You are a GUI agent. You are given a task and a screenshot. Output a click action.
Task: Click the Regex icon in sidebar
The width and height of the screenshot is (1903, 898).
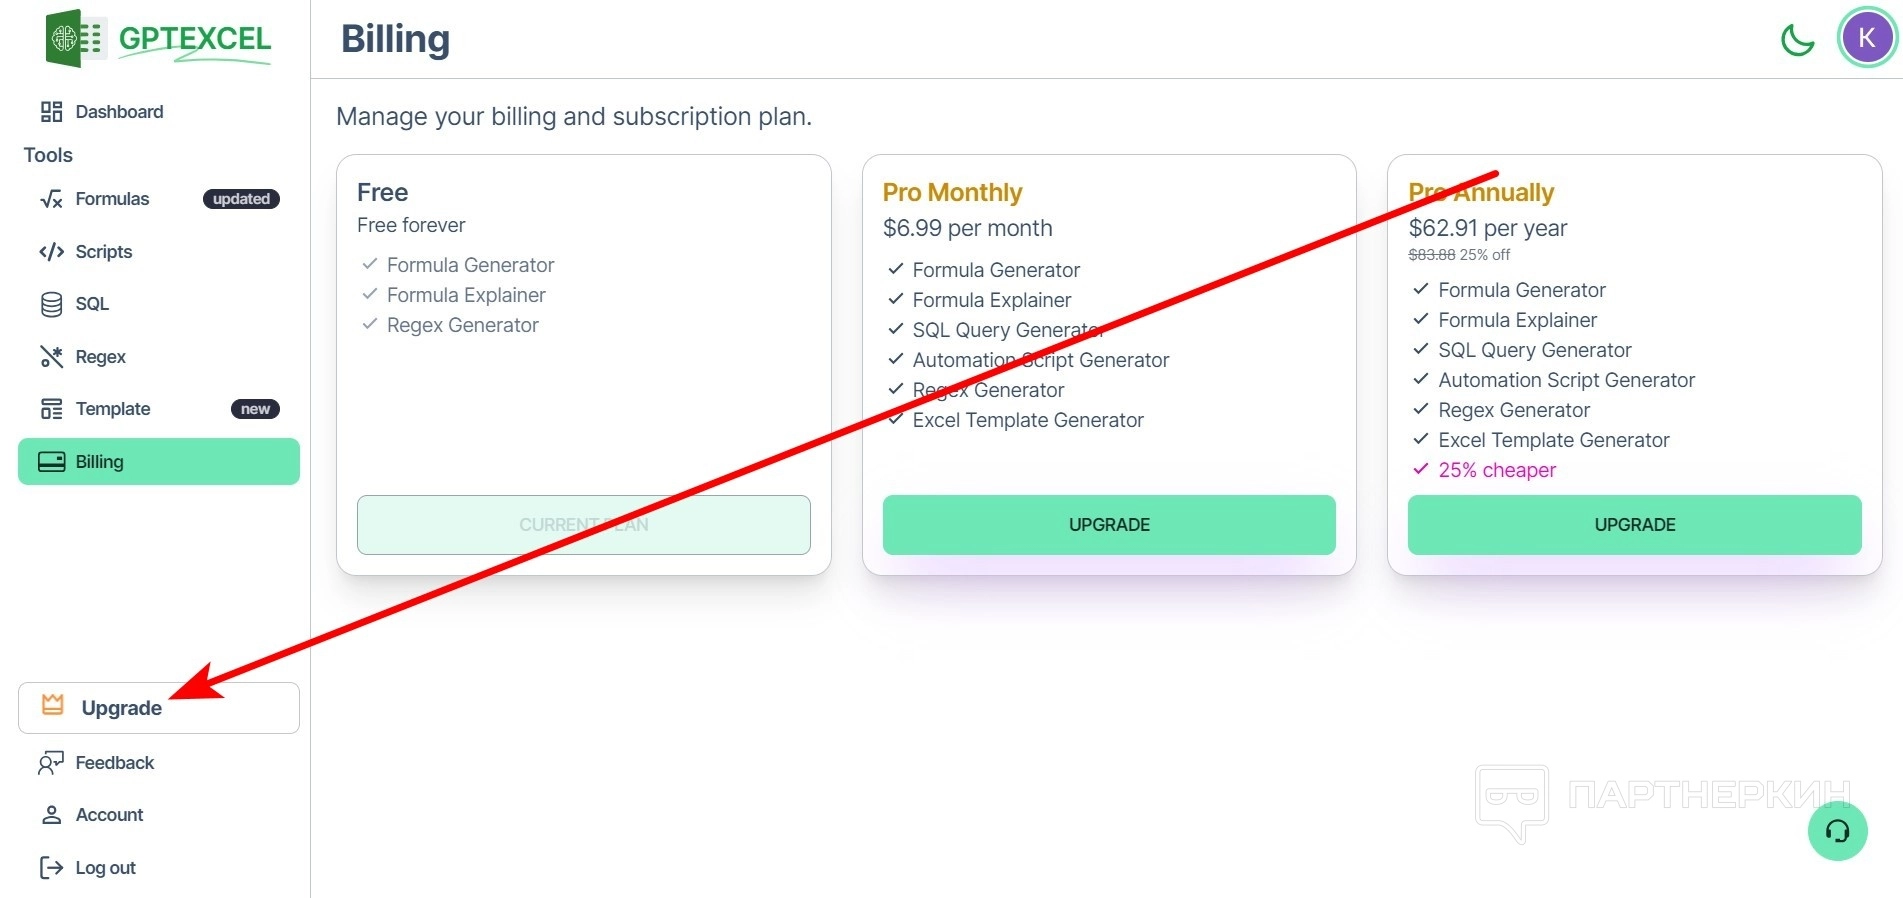(x=51, y=357)
